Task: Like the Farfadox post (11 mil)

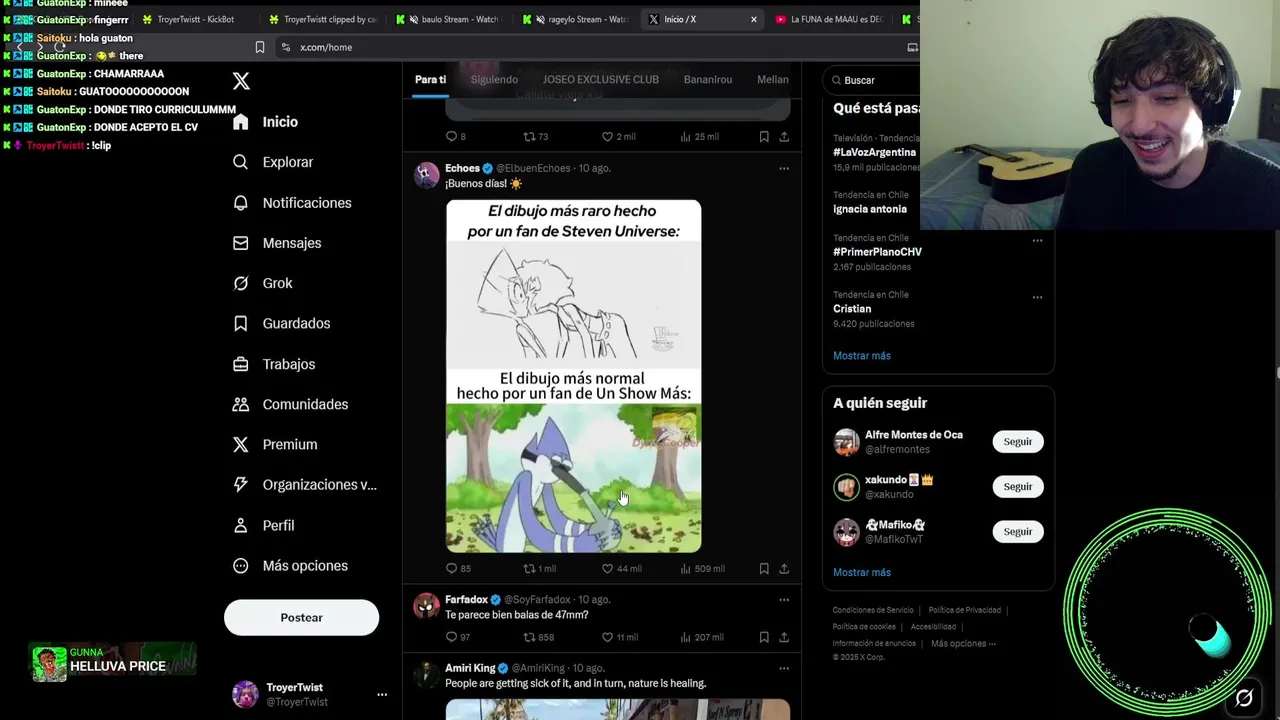Action: [x=619, y=637]
